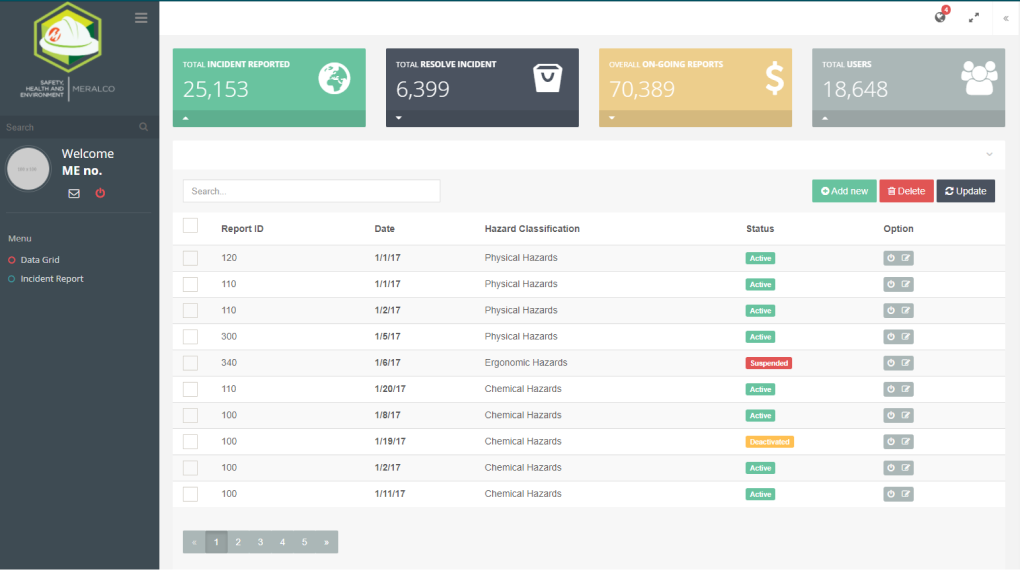Check the box for report ID 120
This screenshot has width=1020, height=570.
click(190, 258)
